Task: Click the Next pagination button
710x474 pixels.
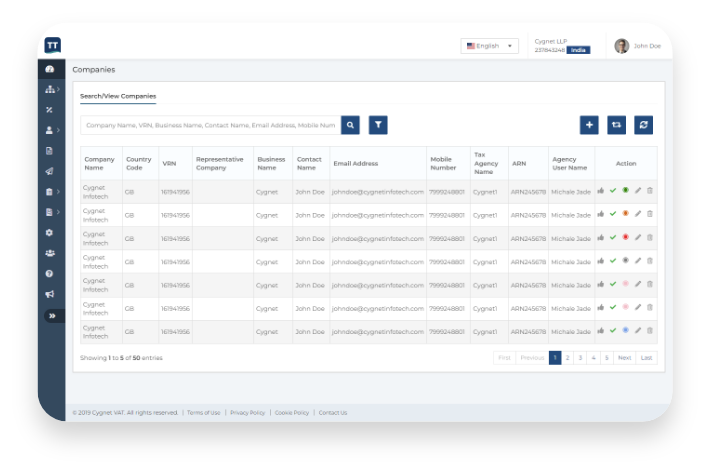Action: (624, 358)
